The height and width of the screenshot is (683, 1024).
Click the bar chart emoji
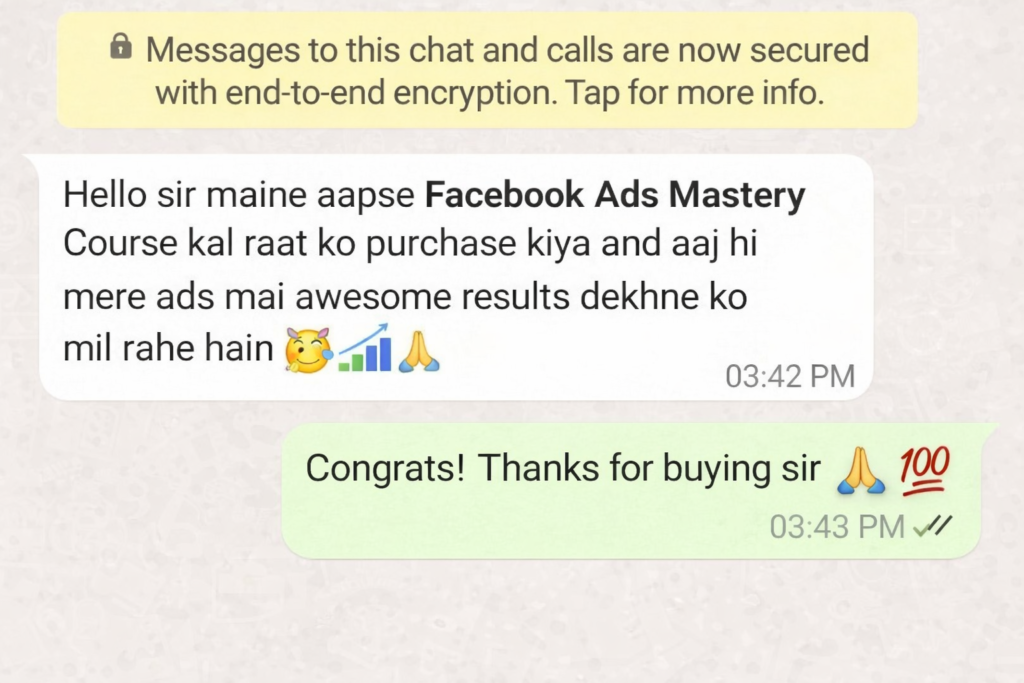tap(365, 348)
